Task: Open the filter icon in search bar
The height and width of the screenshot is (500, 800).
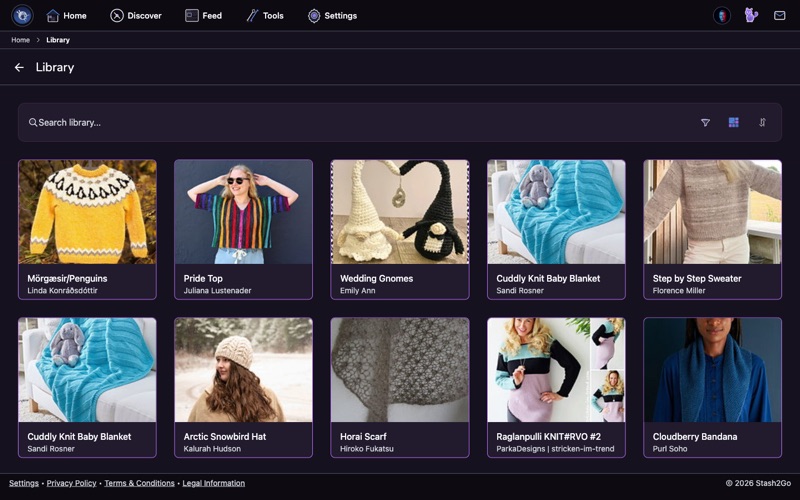Action: [705, 122]
